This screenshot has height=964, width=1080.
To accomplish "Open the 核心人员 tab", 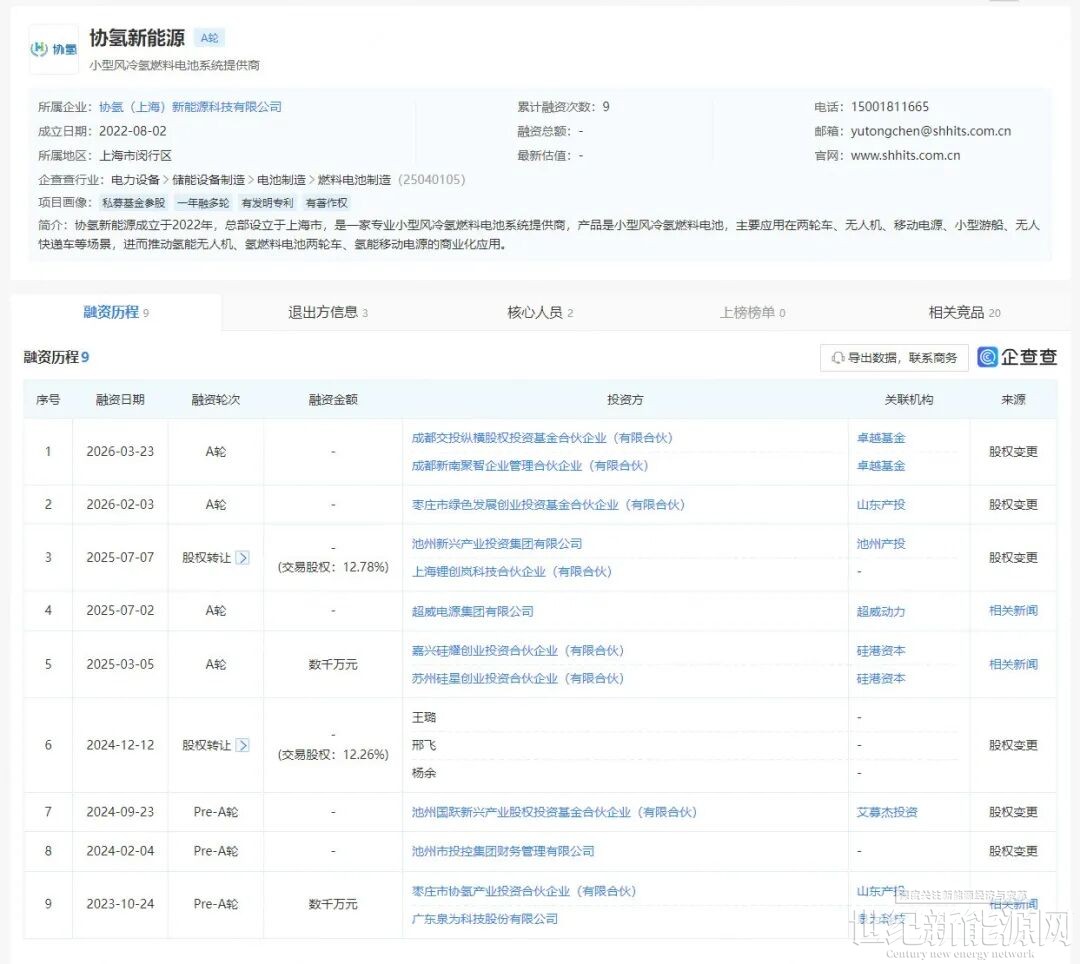I will coord(540,312).
